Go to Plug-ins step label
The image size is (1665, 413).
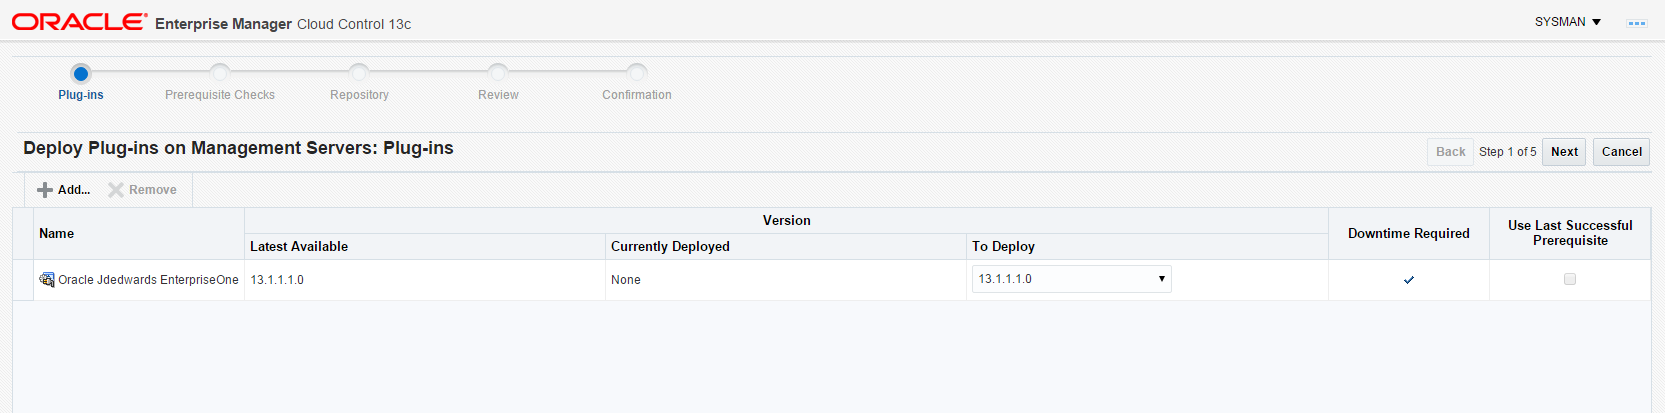pyautogui.click(x=81, y=95)
